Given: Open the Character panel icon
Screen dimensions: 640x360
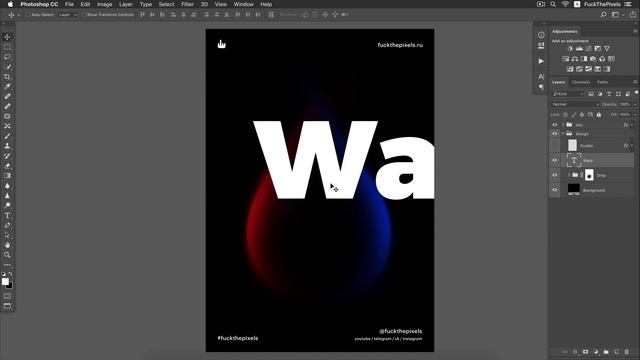Looking at the screenshot, I should coord(541,76).
